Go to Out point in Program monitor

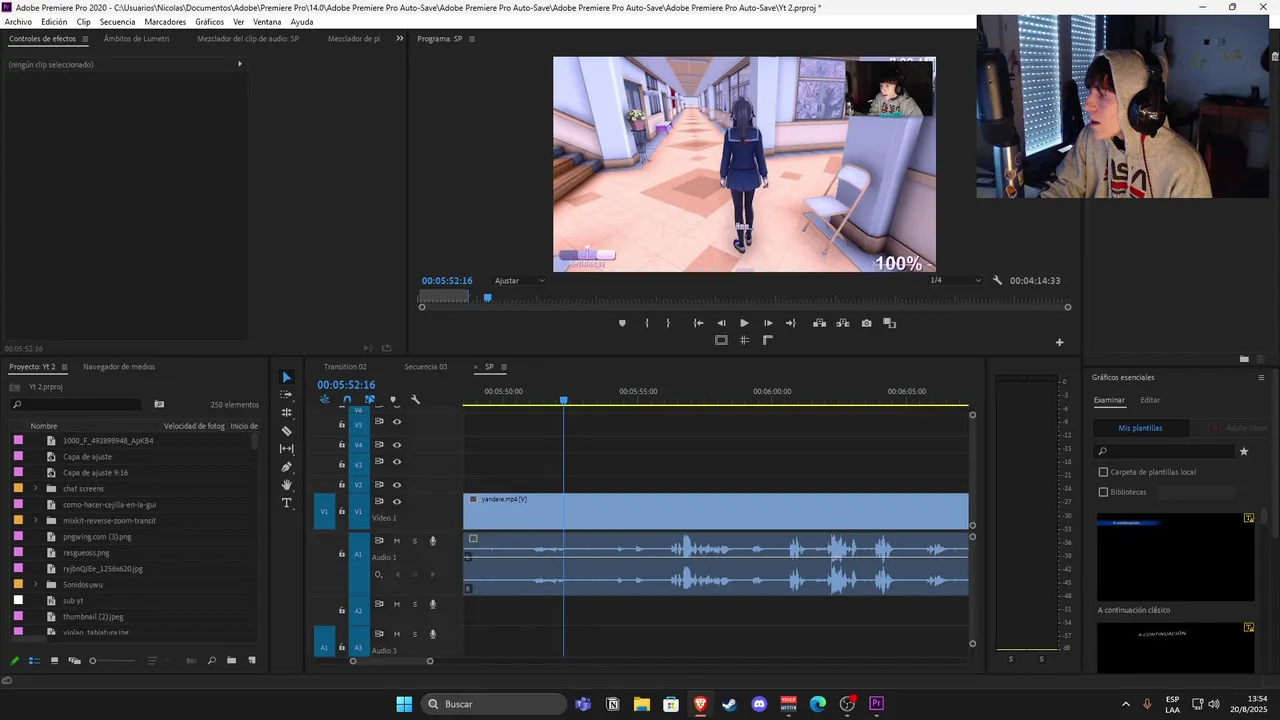(791, 323)
